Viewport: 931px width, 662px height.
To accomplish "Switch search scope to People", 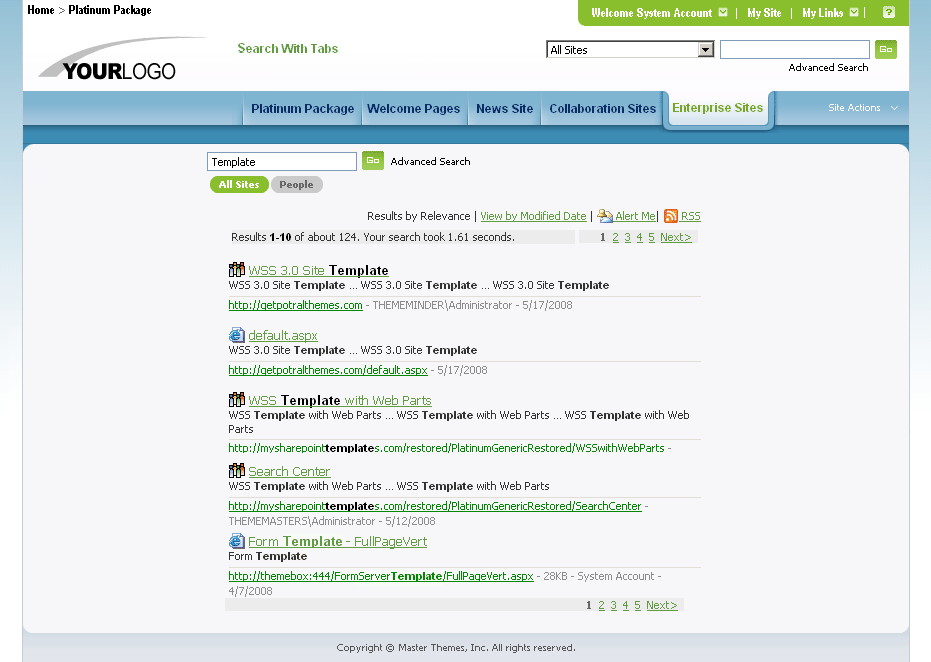I will click(296, 184).
